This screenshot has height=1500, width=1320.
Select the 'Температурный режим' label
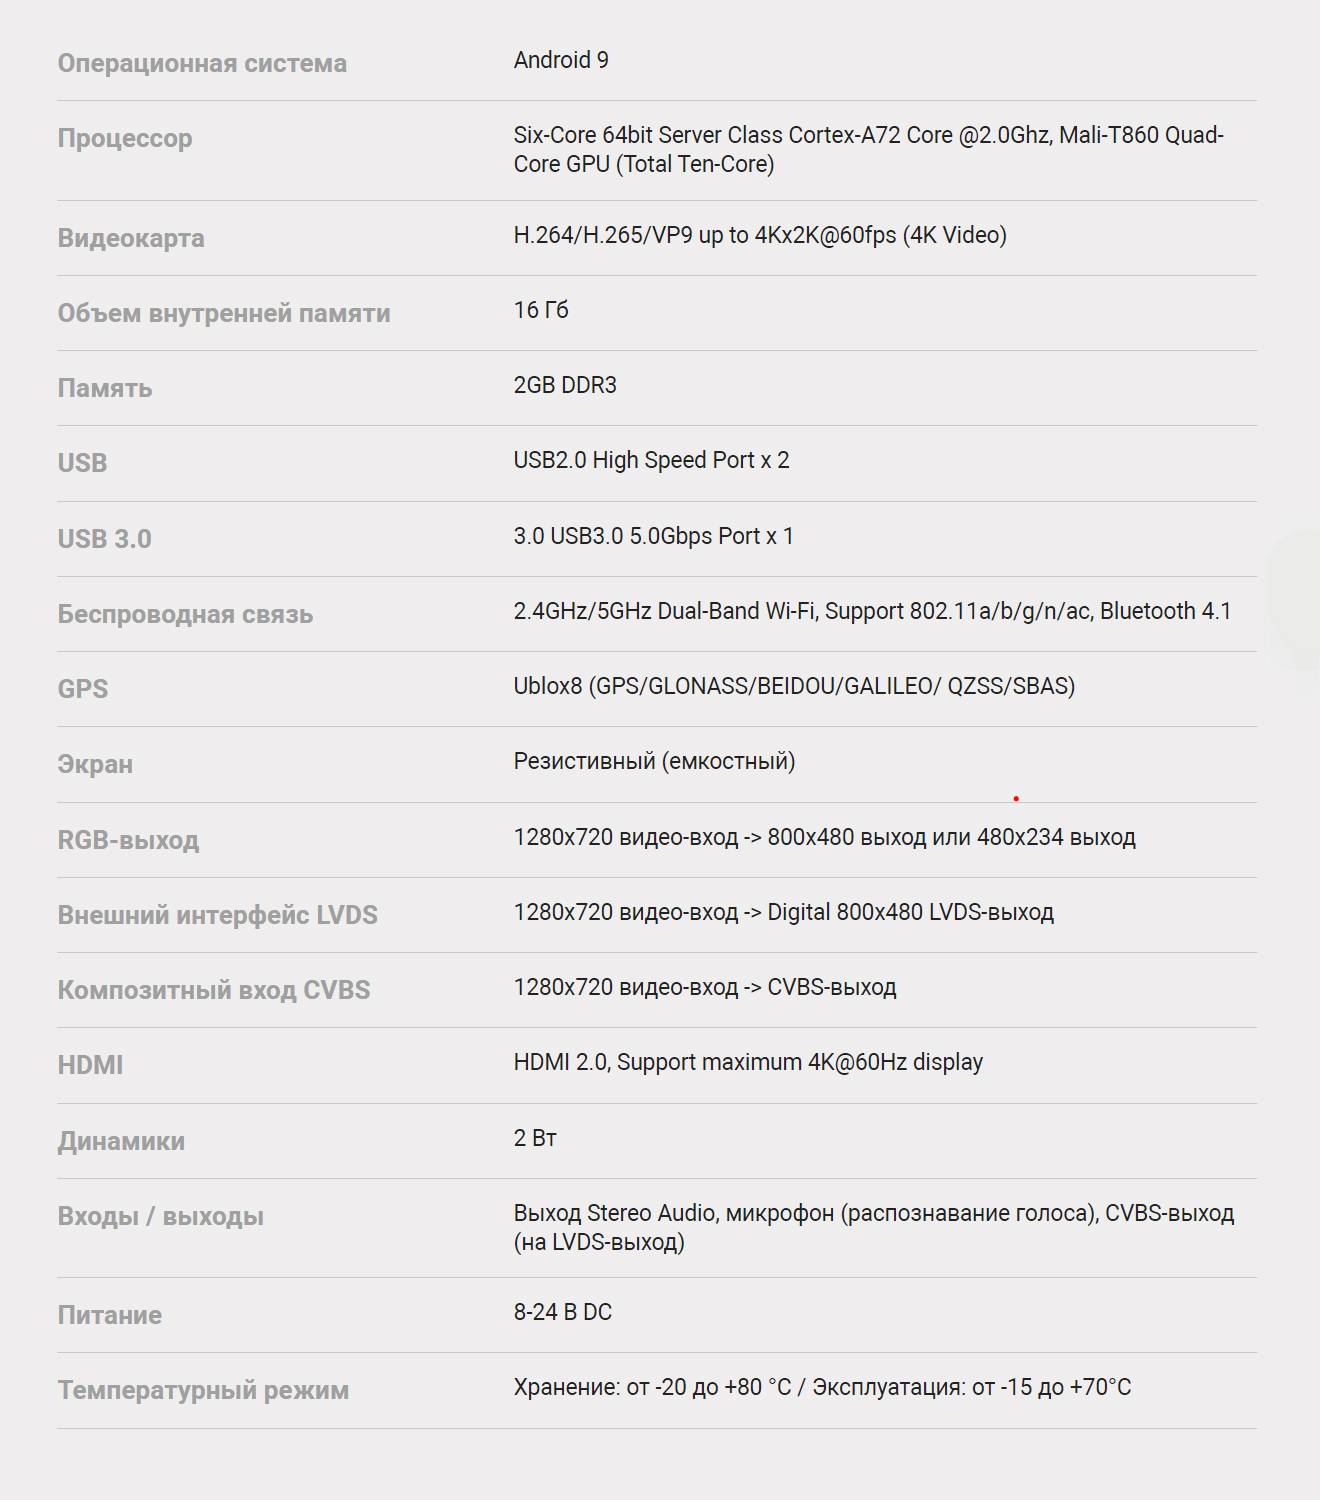[x=203, y=1390]
